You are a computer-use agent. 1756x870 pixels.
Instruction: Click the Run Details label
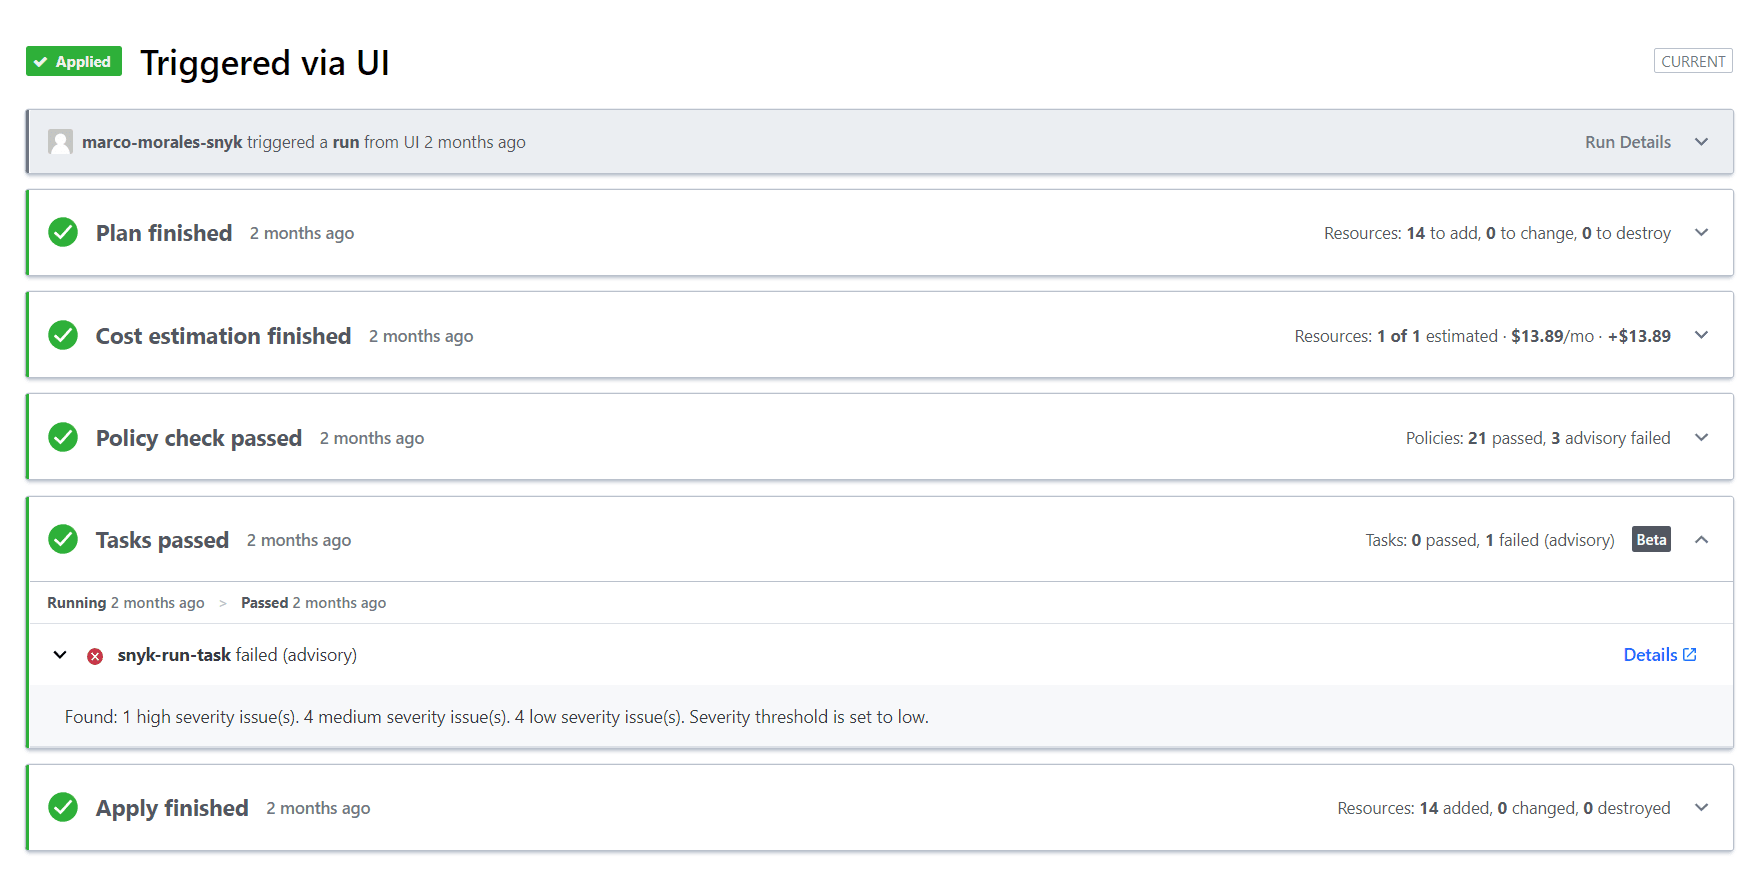click(1628, 142)
